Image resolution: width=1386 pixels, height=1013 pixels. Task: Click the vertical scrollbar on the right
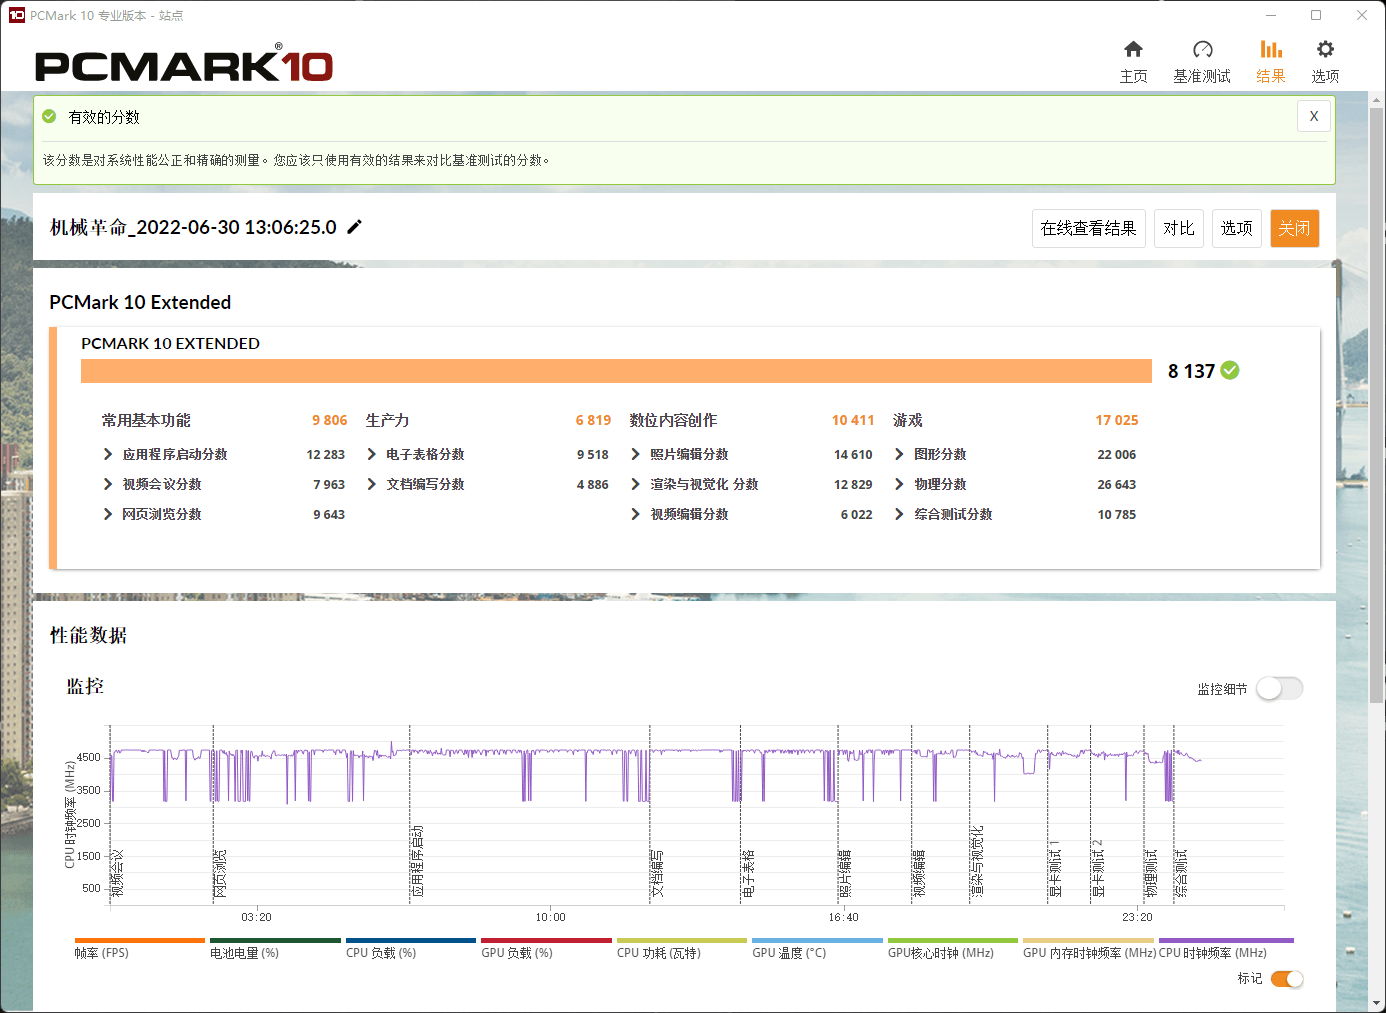pos(1377,400)
